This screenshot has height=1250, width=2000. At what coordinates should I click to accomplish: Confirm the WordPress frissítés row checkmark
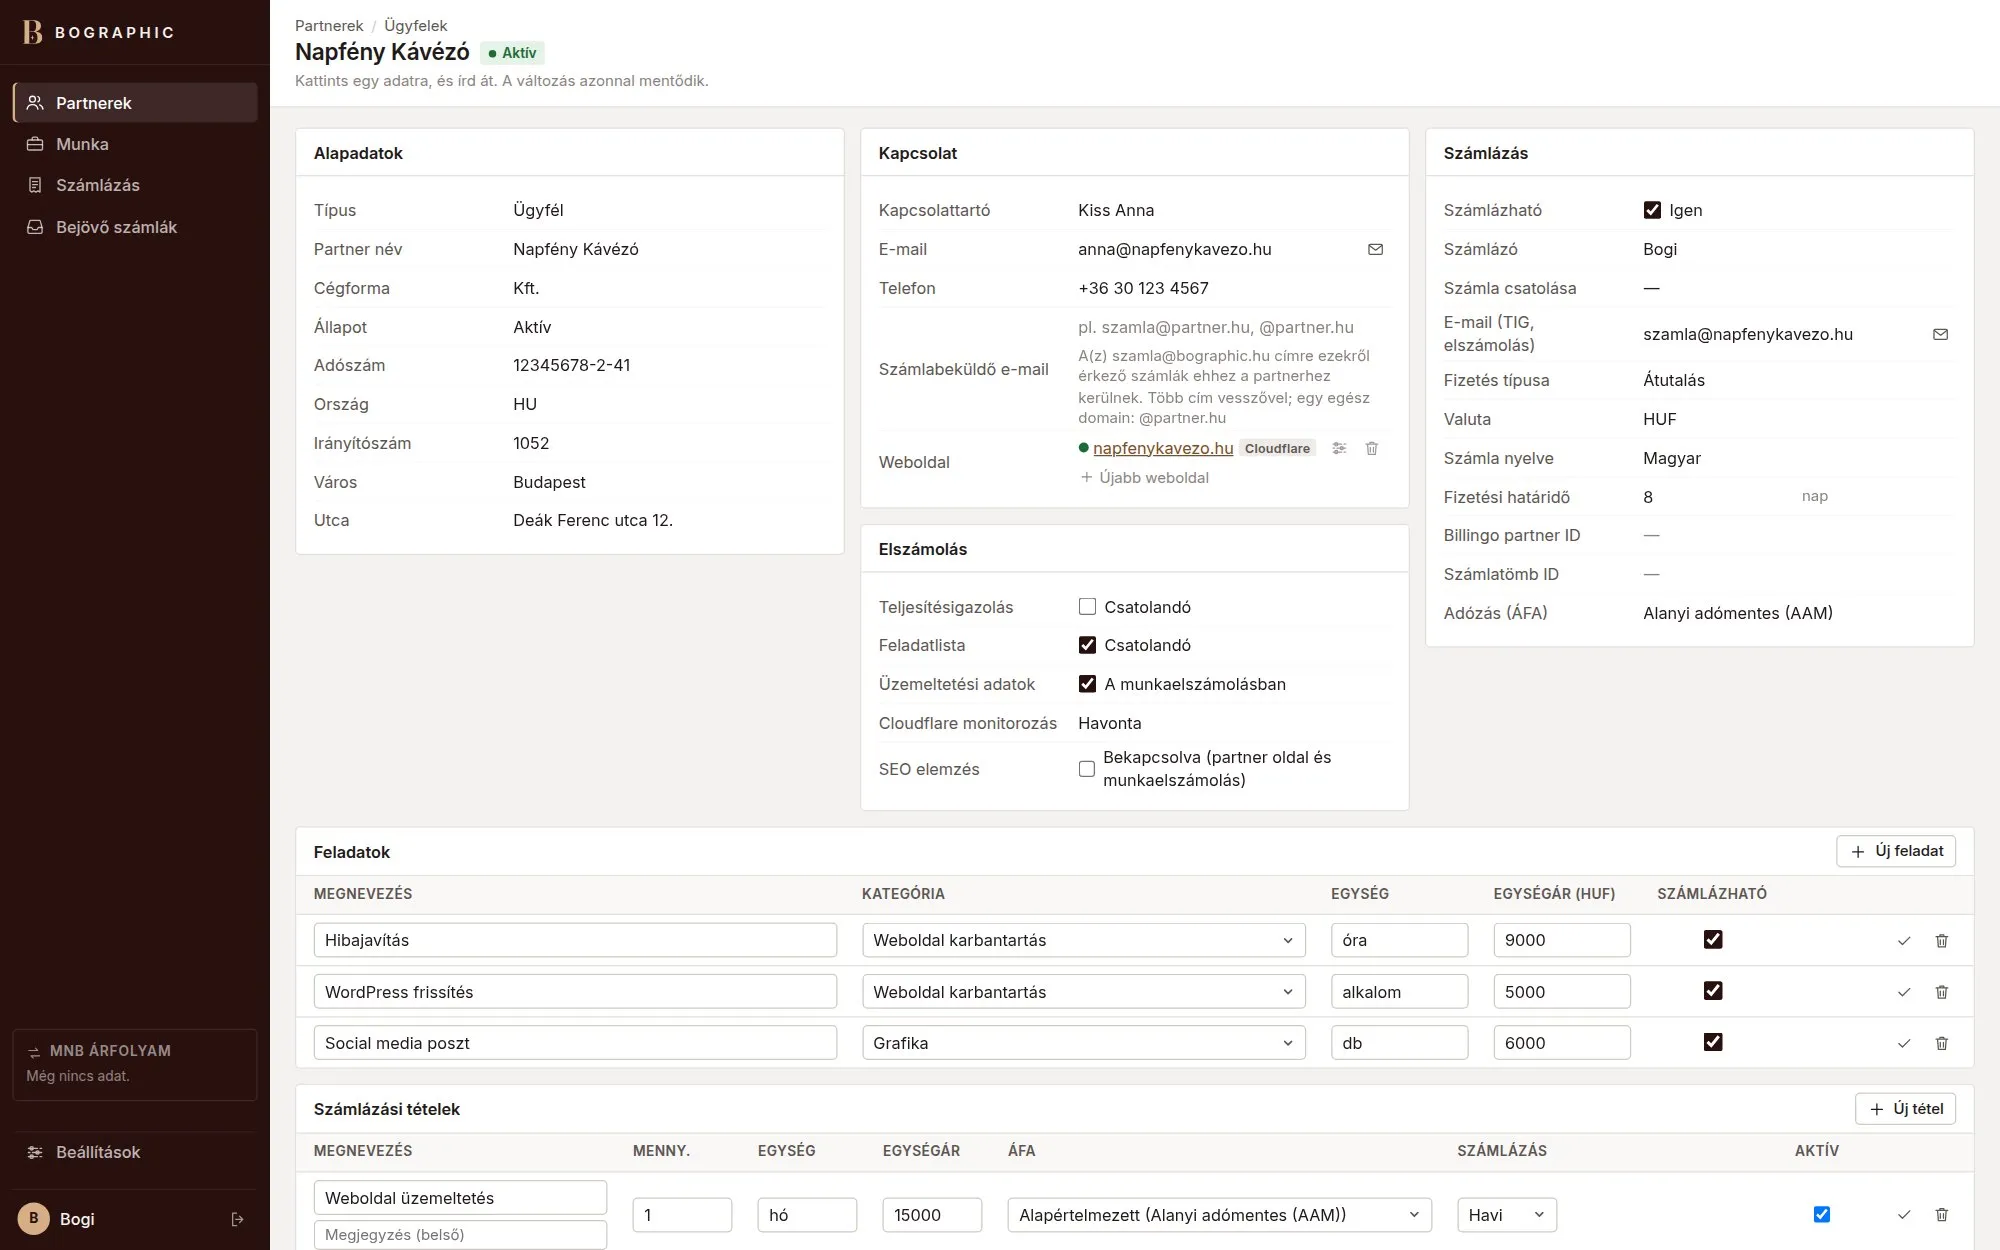[1904, 992]
